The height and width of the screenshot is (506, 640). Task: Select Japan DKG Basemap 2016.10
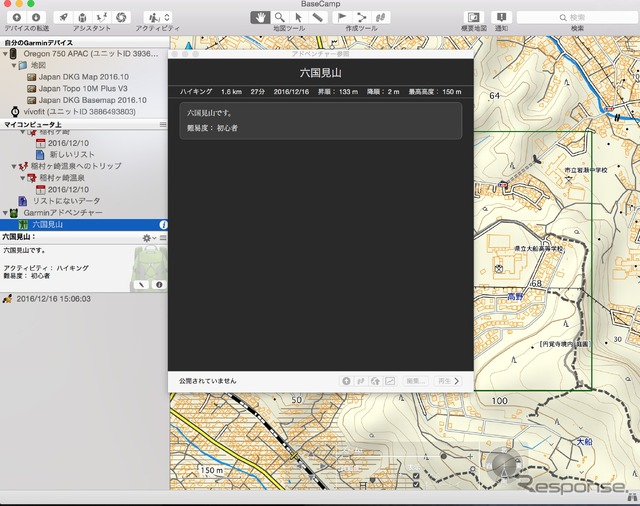click(93, 100)
